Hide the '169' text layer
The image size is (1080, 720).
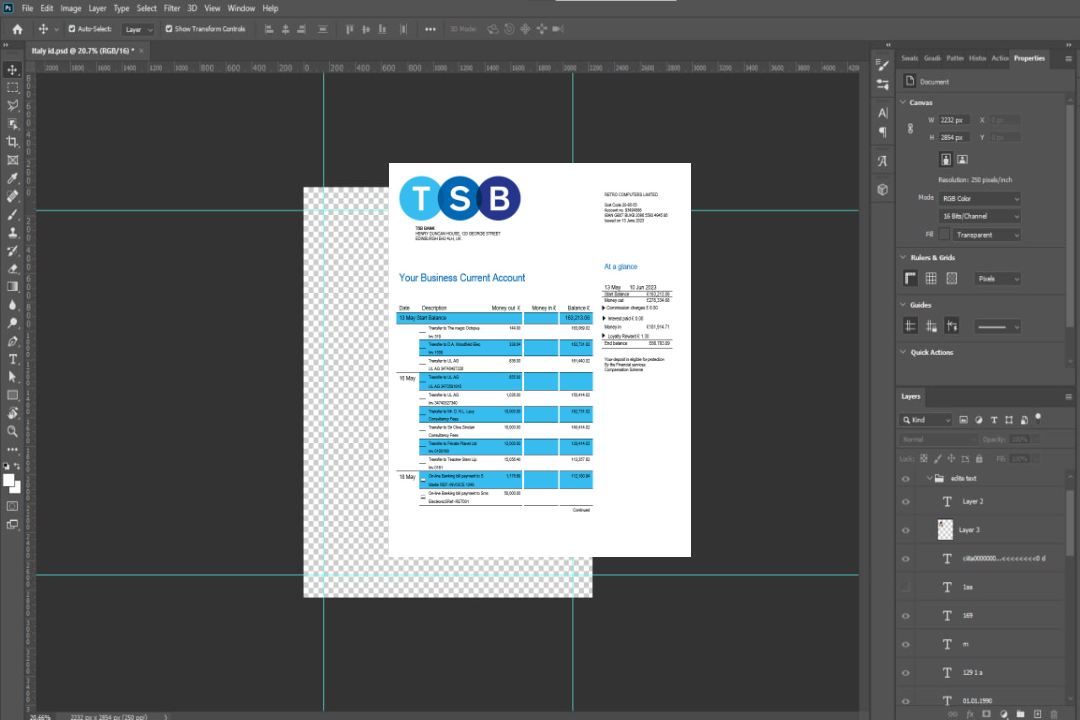coord(906,616)
